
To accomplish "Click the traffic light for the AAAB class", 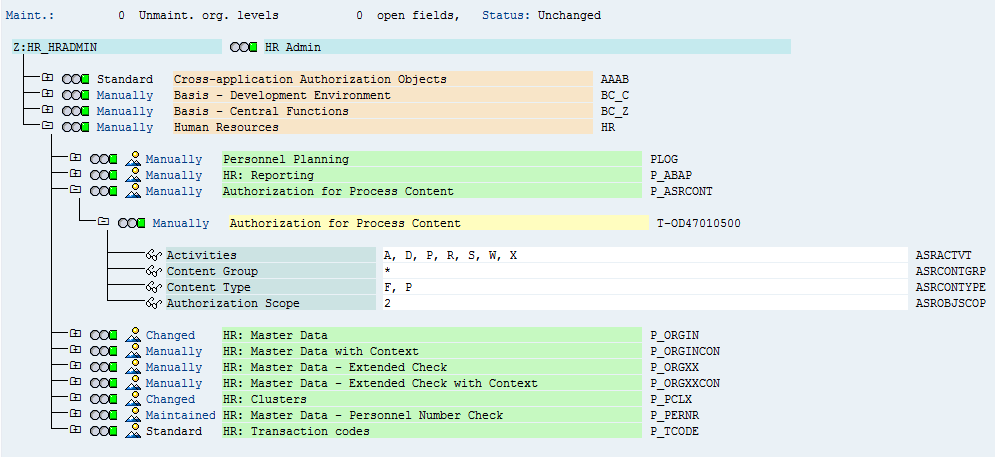I will pyautogui.click(x=76, y=79).
